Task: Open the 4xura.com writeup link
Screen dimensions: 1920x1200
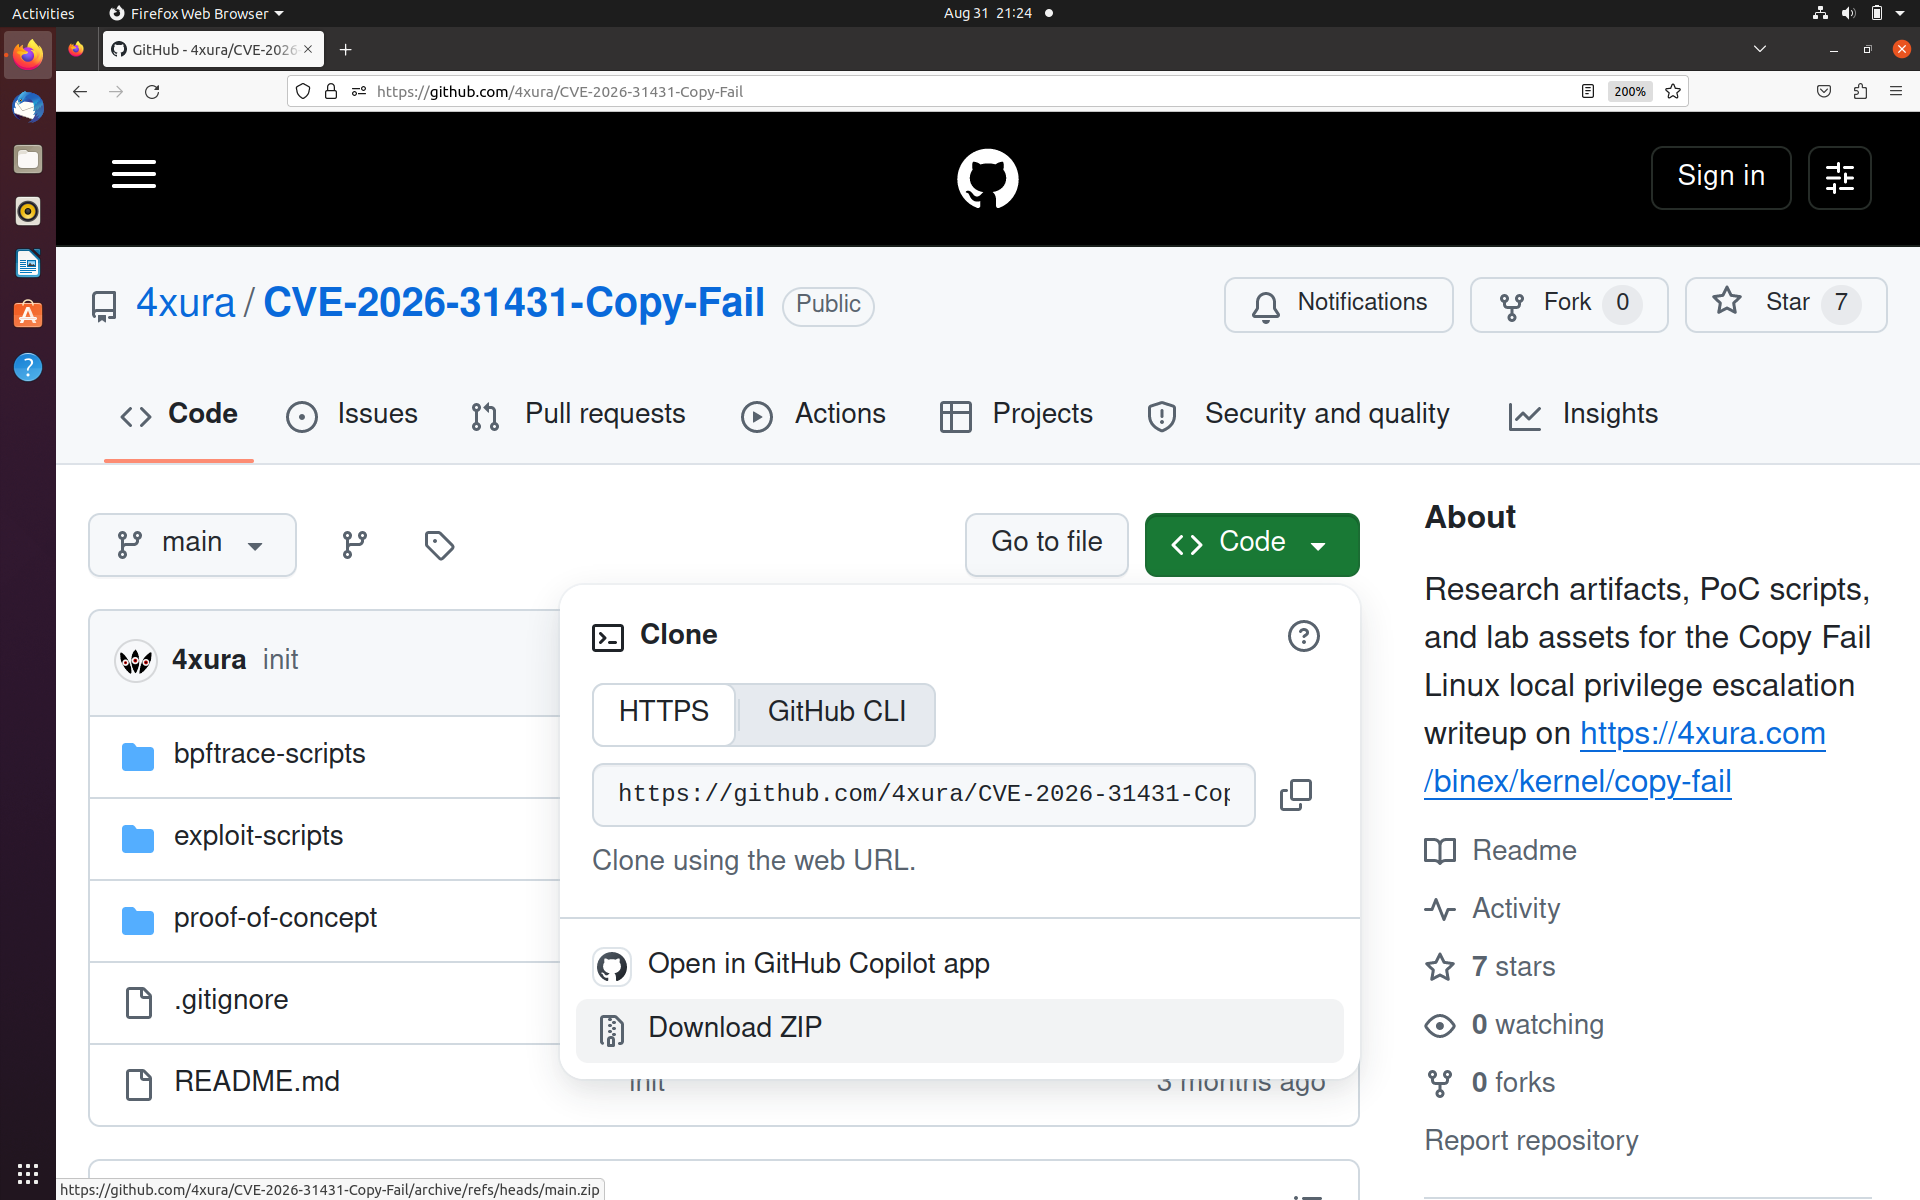Action: coord(1625,758)
